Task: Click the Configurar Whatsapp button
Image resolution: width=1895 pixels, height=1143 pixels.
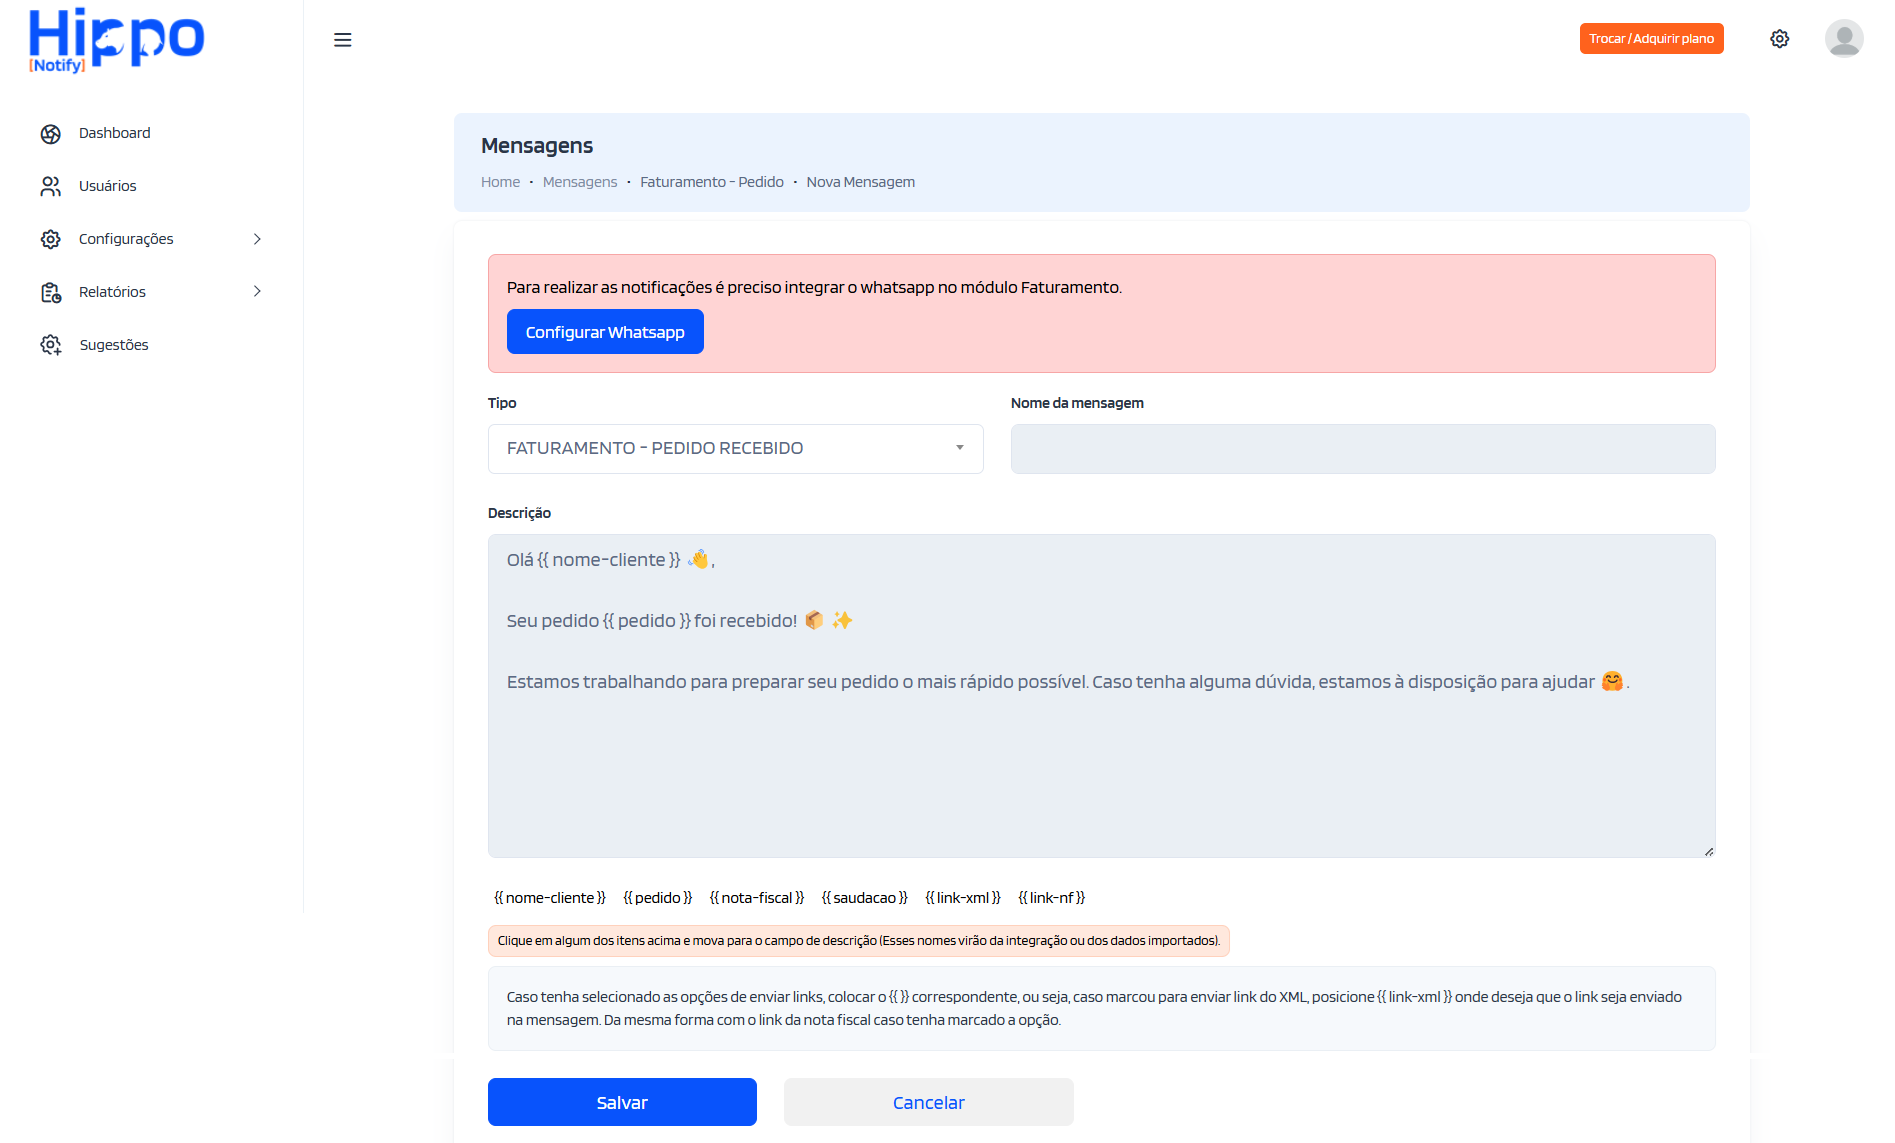Action: [605, 331]
